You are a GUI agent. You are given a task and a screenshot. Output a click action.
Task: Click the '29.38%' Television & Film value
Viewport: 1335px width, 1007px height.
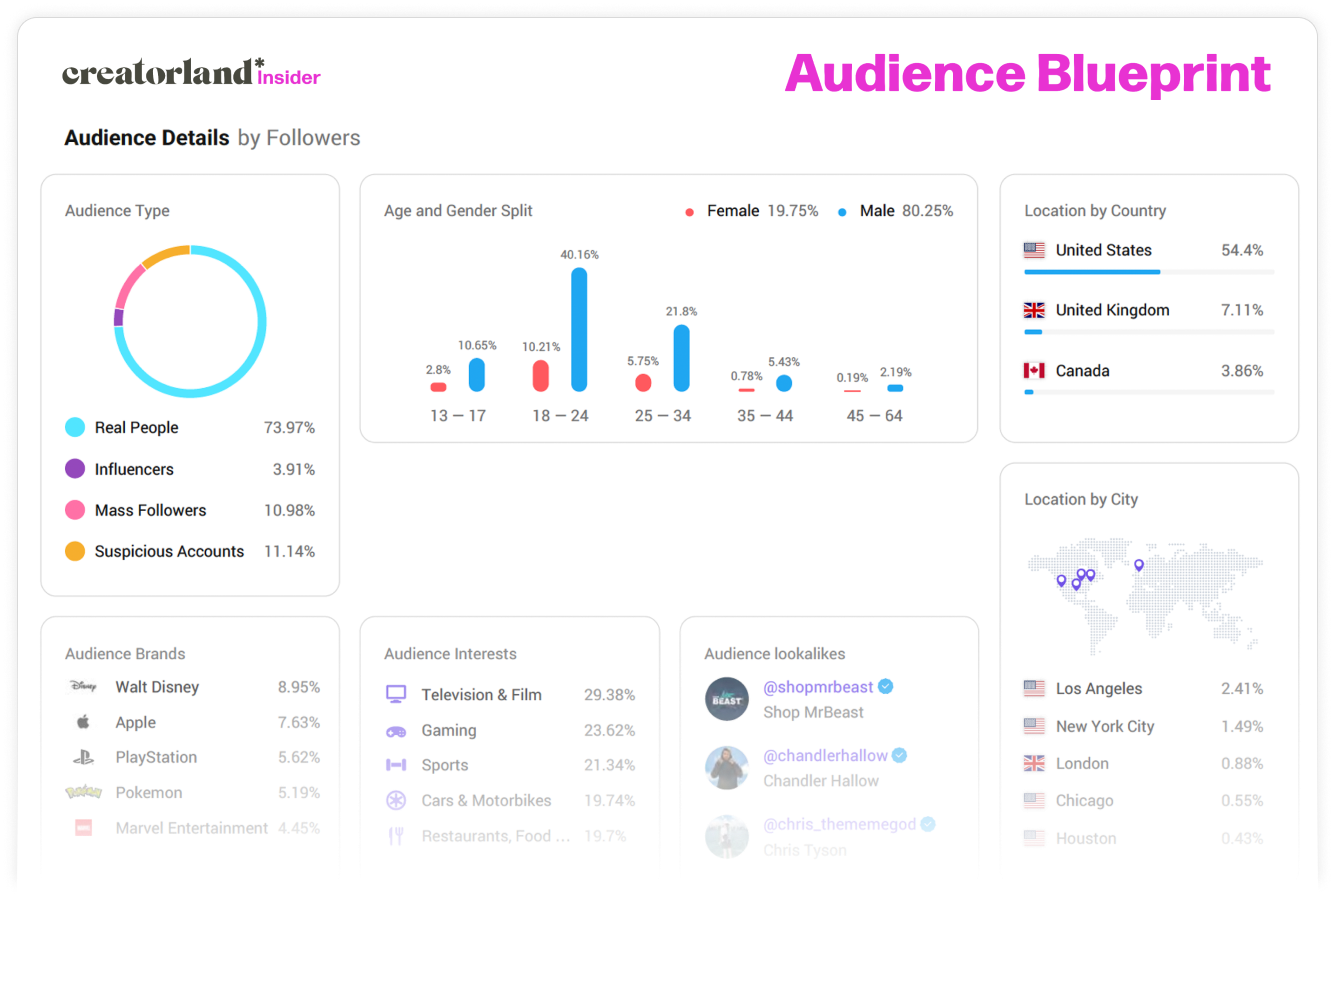(610, 695)
